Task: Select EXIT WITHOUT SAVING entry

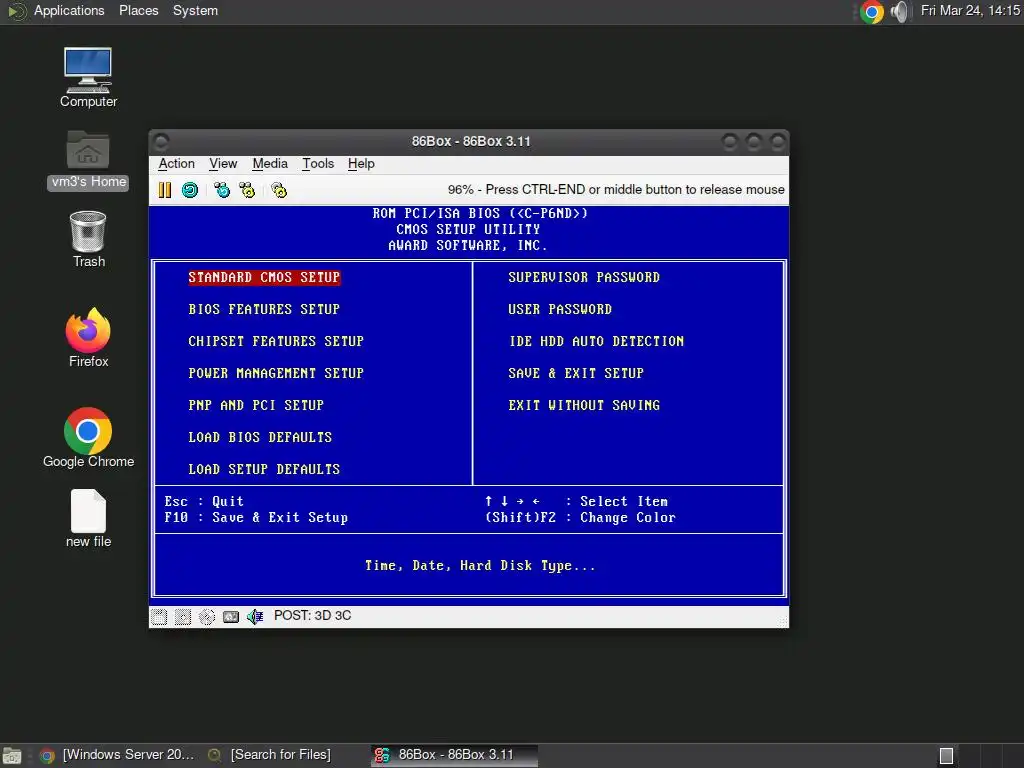Action: [x=584, y=405]
